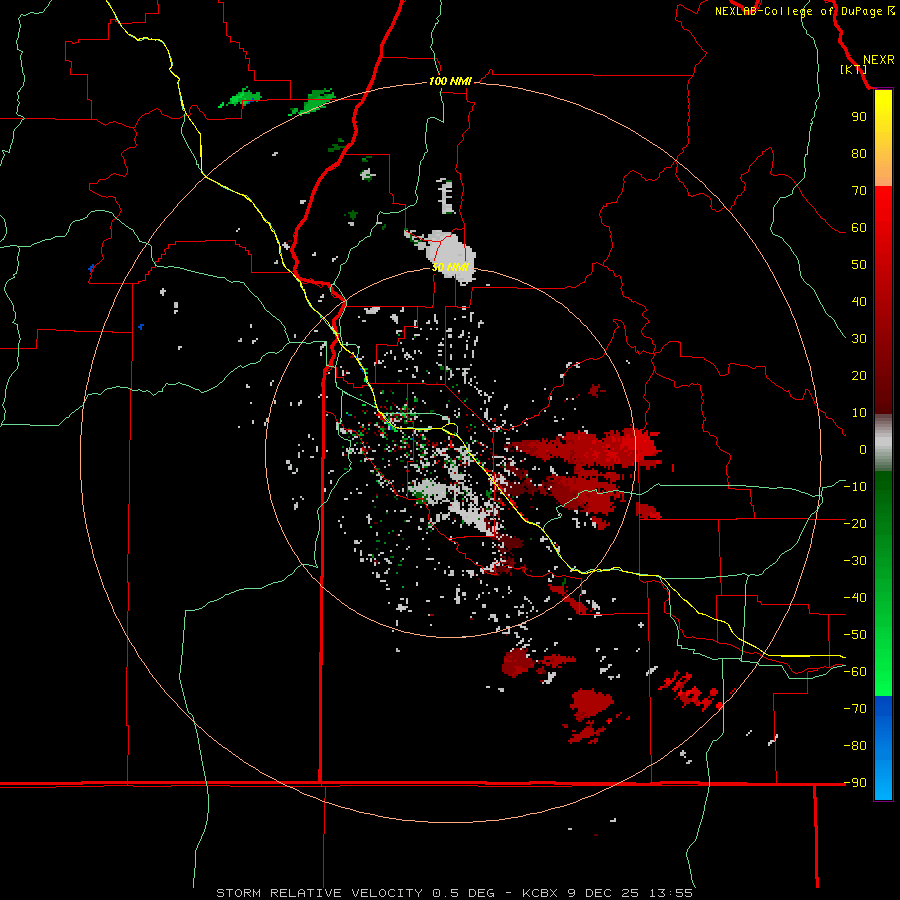The width and height of the screenshot is (900, 900).
Task: Click the -40 value on velocity scale
Action: coord(855,598)
